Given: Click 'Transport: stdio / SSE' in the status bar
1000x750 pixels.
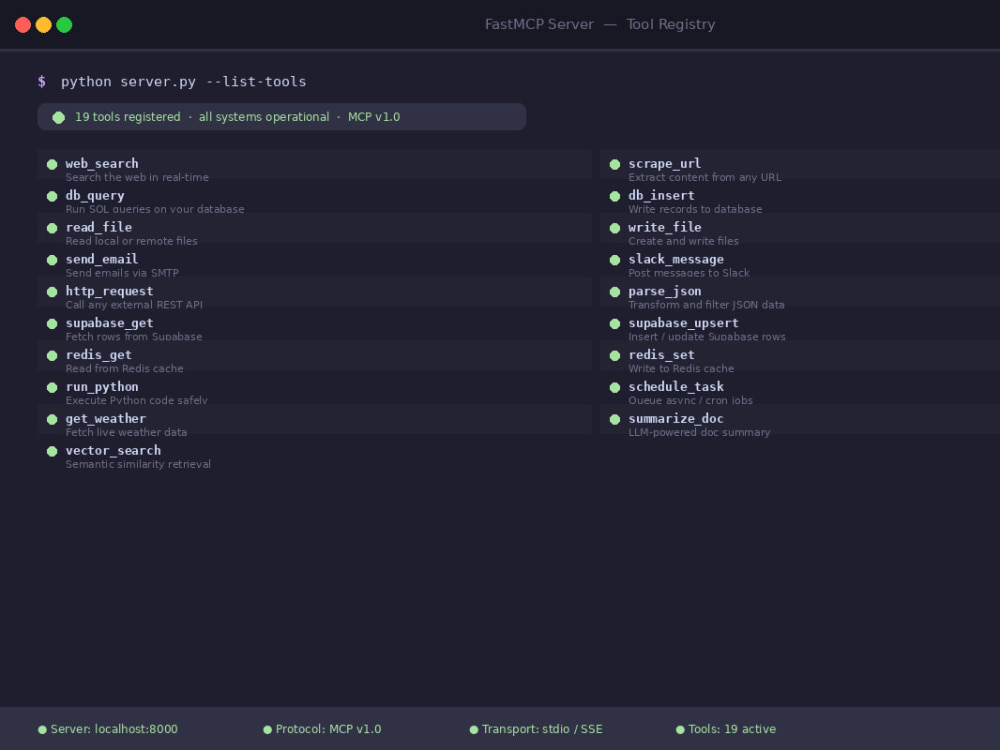Looking at the screenshot, I should 542,730.
